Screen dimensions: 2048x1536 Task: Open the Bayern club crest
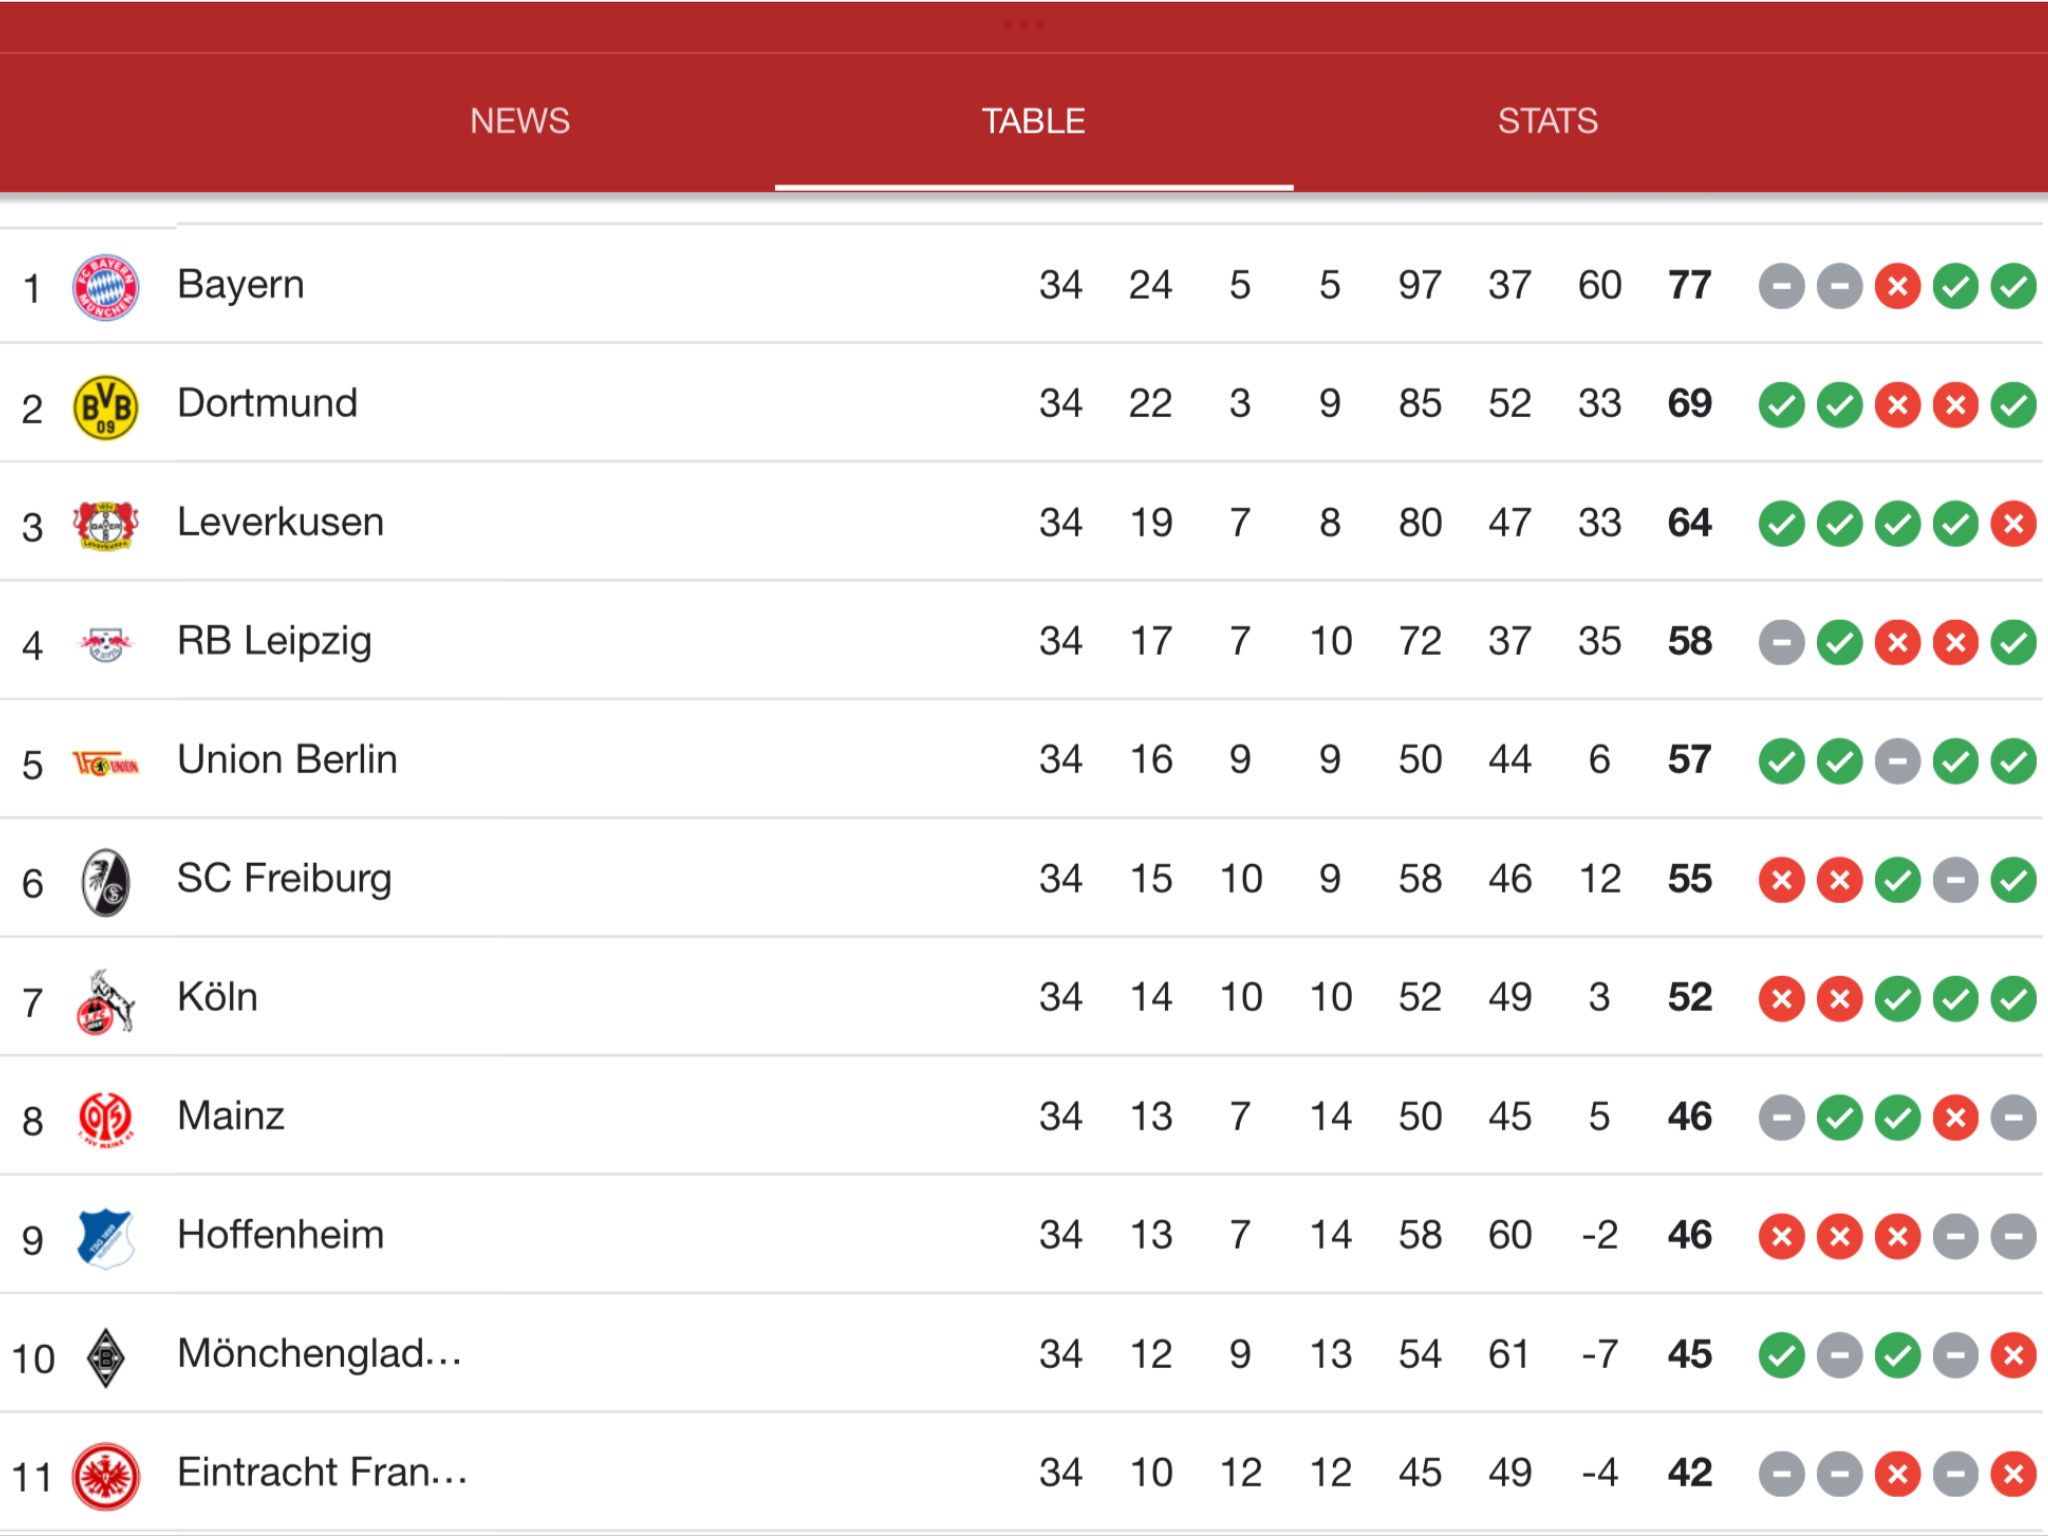105,287
